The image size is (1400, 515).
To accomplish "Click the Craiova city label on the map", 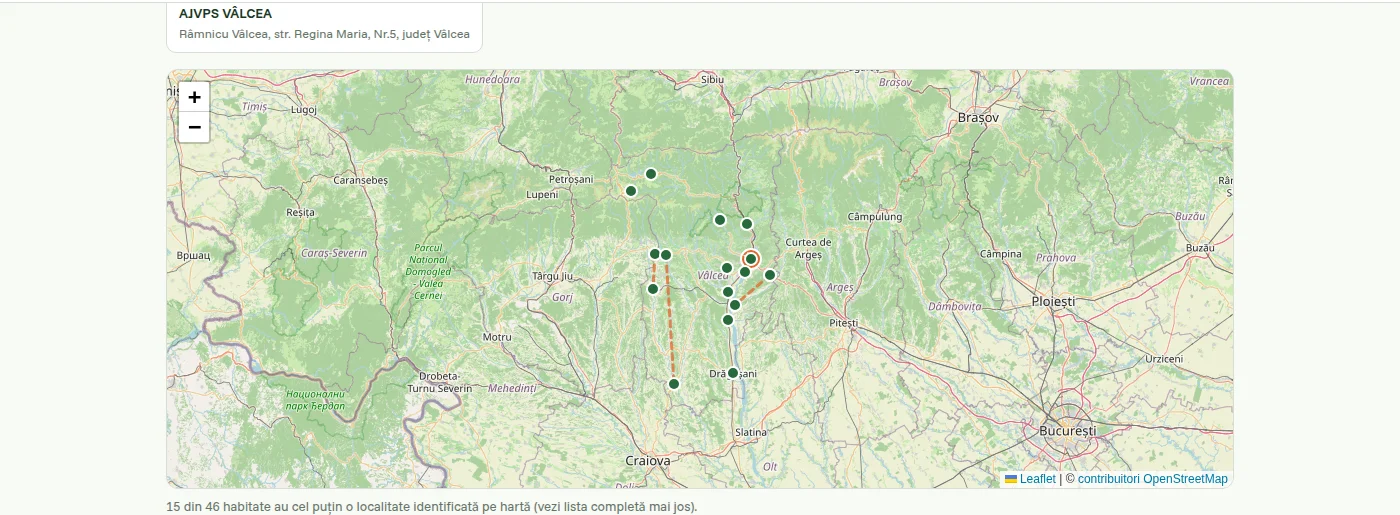I will pos(647,461).
